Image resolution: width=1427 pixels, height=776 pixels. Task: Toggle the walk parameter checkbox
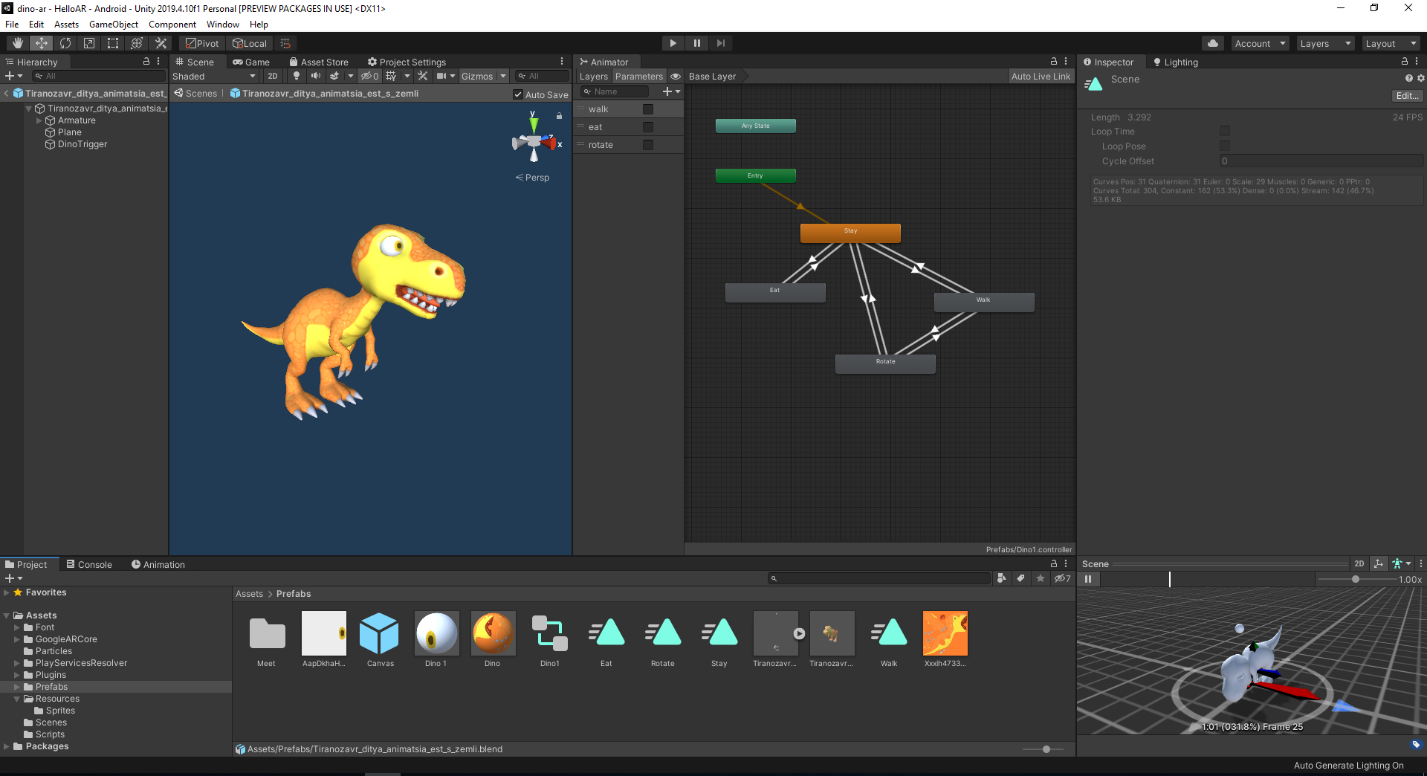click(x=648, y=109)
